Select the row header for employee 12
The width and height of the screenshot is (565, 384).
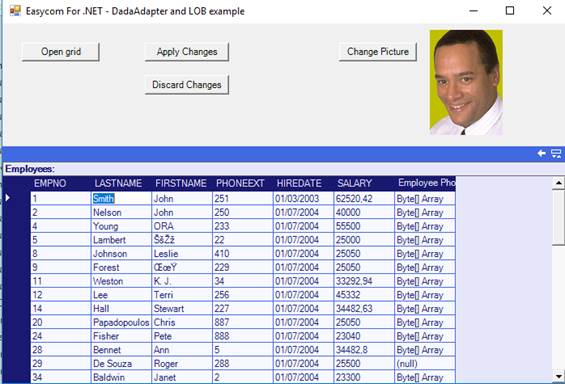click(16, 295)
